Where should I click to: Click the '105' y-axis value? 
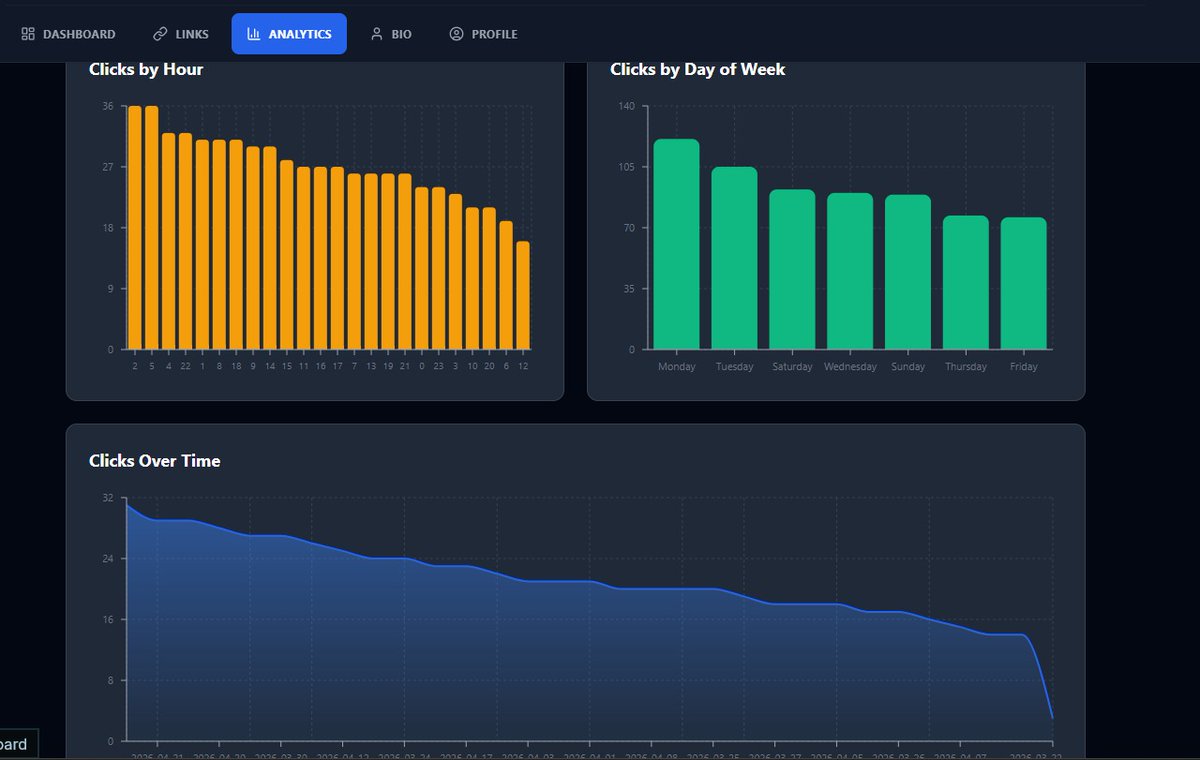pyautogui.click(x=626, y=167)
